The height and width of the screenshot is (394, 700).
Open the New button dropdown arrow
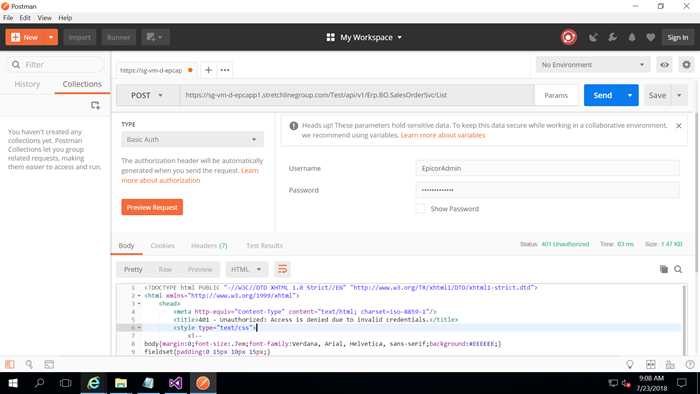(51, 37)
